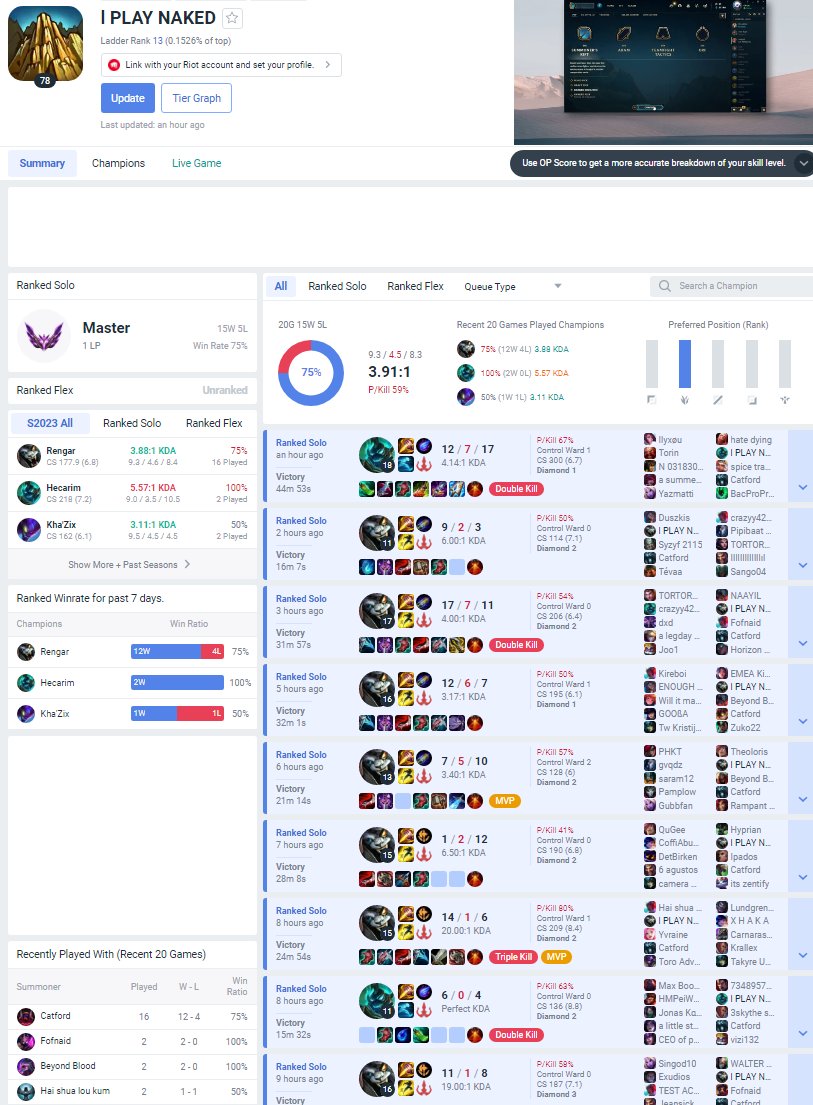Click the support position icon in Preferred Position
This screenshot has width=813, height=1105.
coord(785,400)
